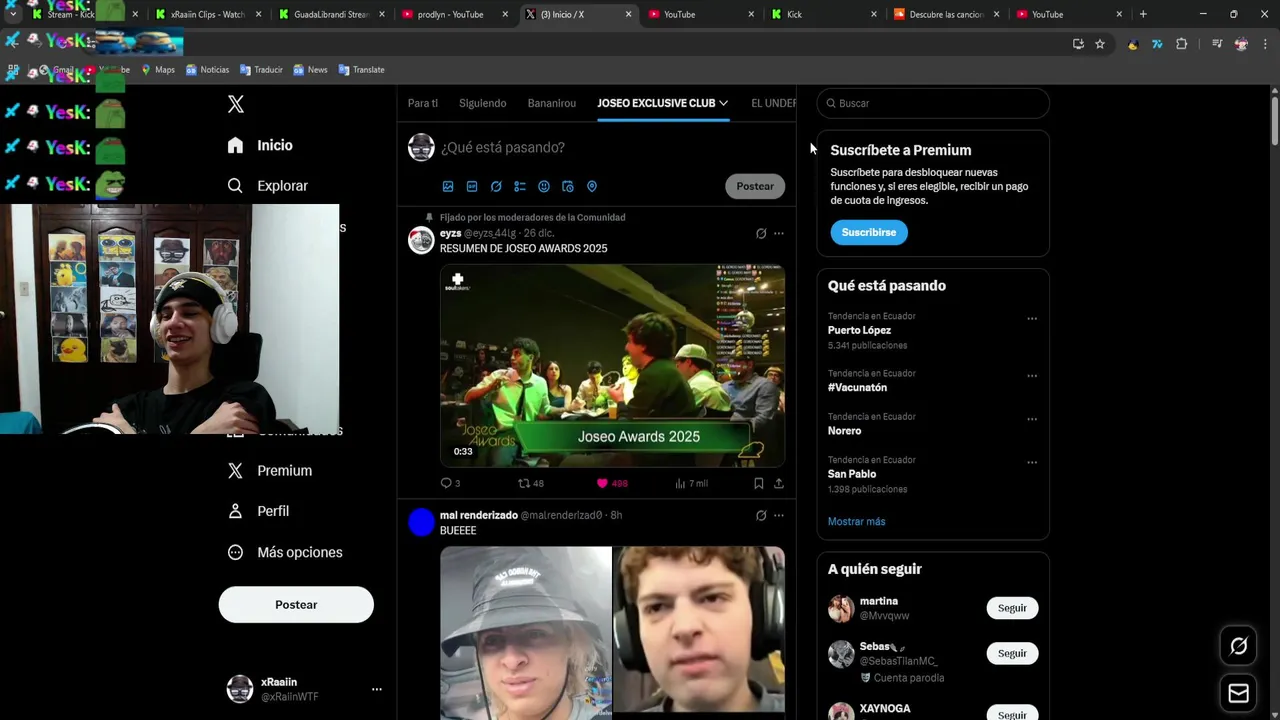Open more options for San Pablo trend
This screenshot has height=720, width=1280.
[x=1032, y=463]
